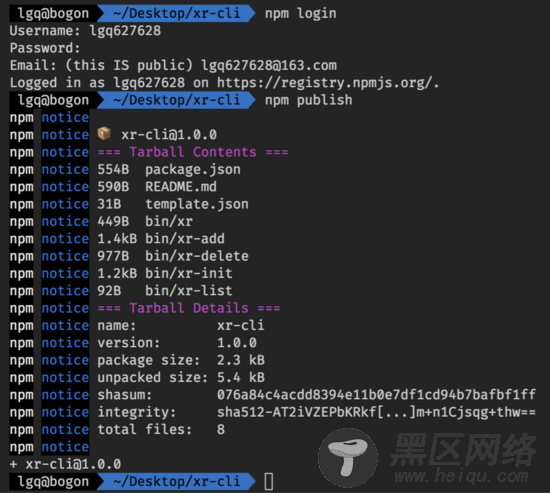Click the npm publish command text

(308, 100)
